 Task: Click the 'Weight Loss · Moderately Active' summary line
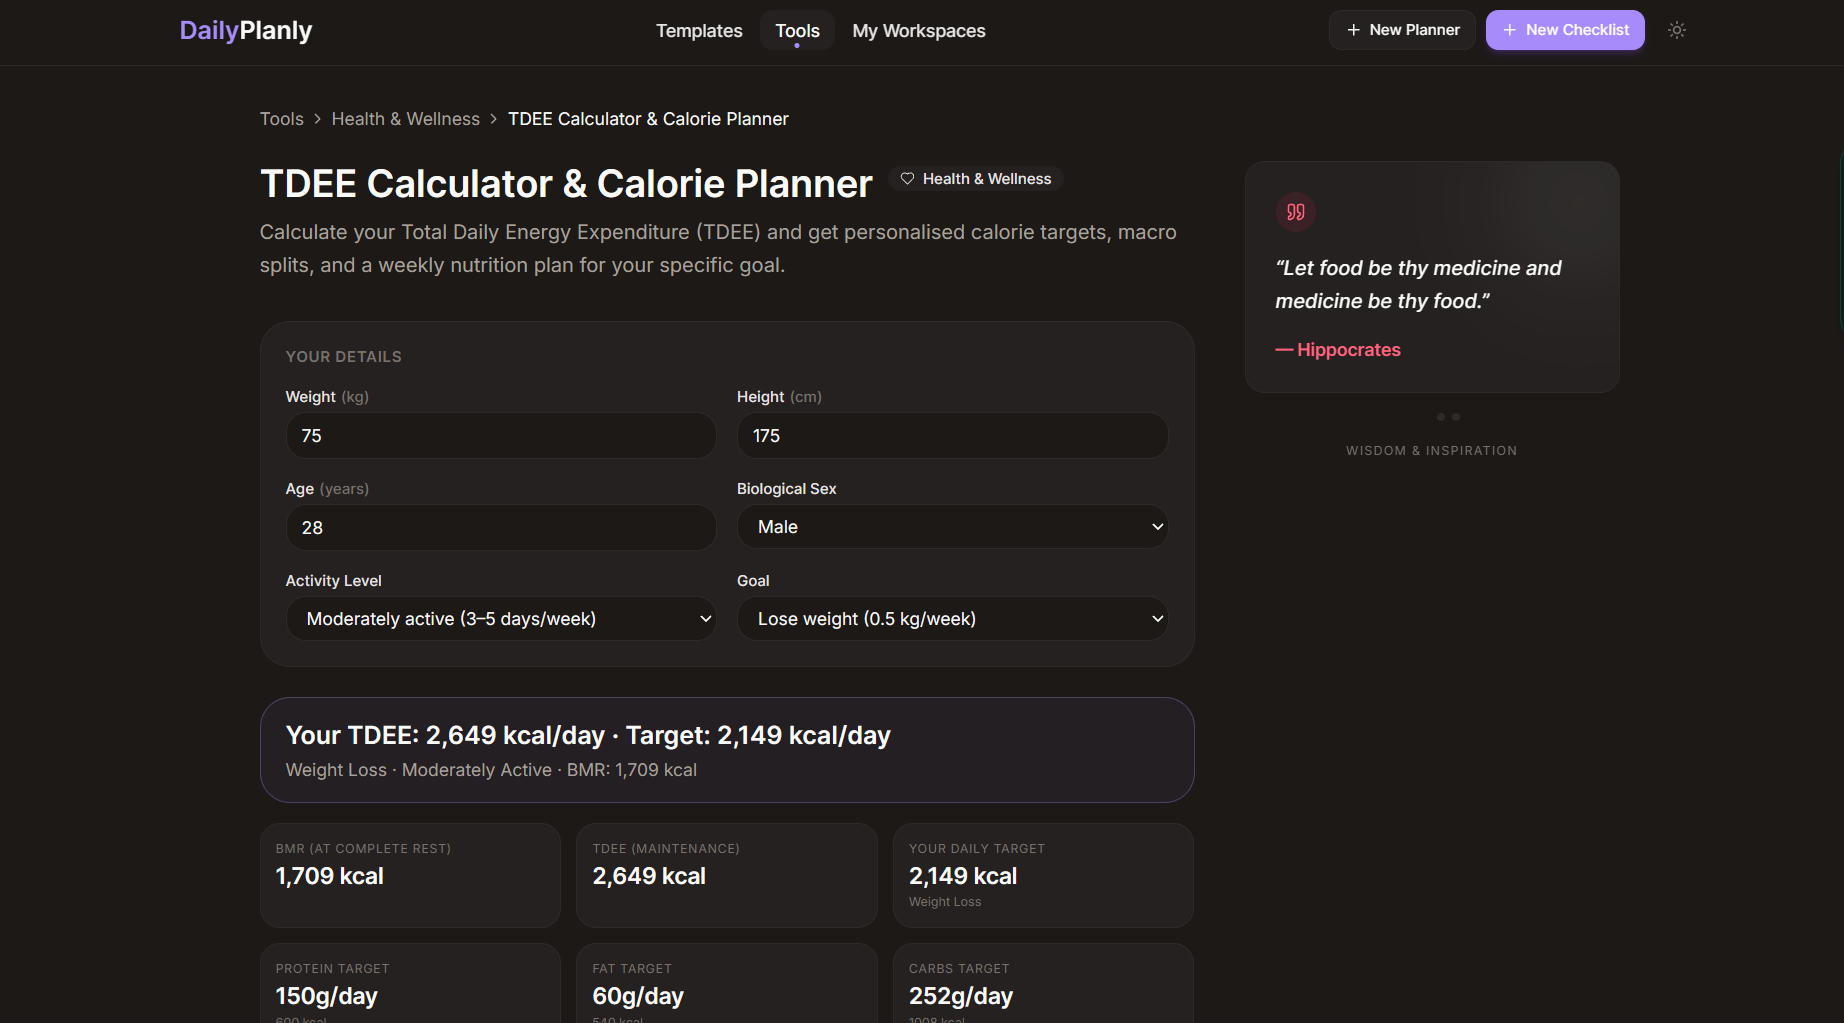click(491, 770)
